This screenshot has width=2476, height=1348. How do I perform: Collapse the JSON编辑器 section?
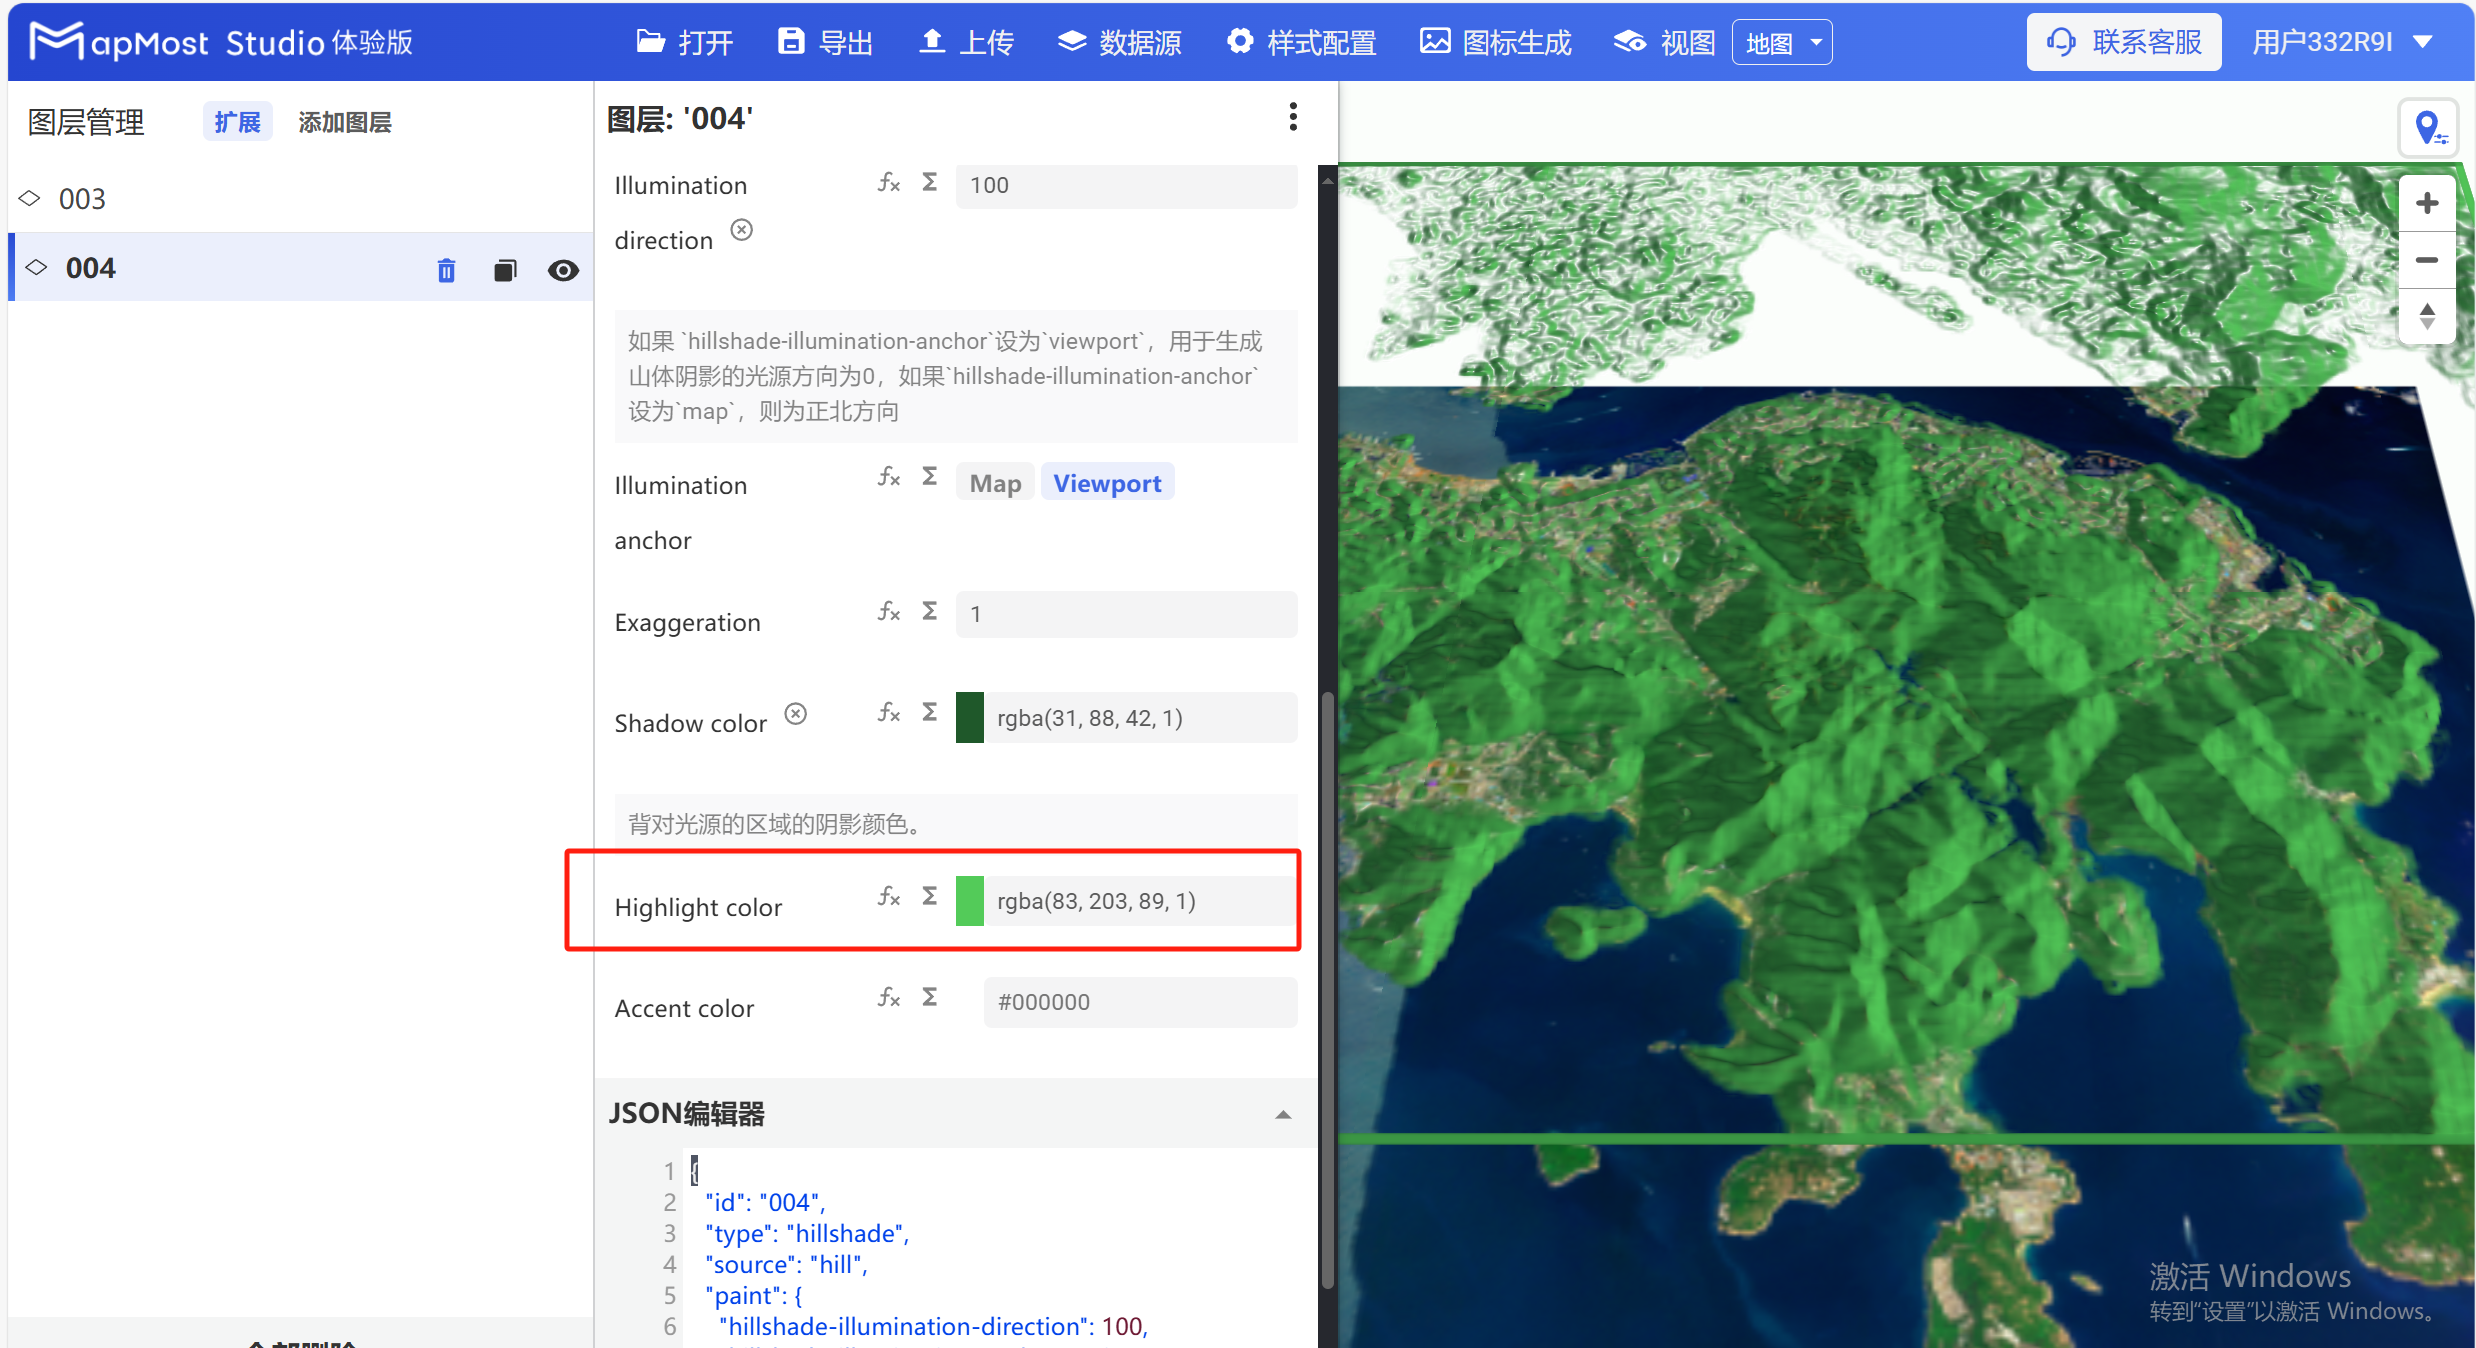1283,1114
